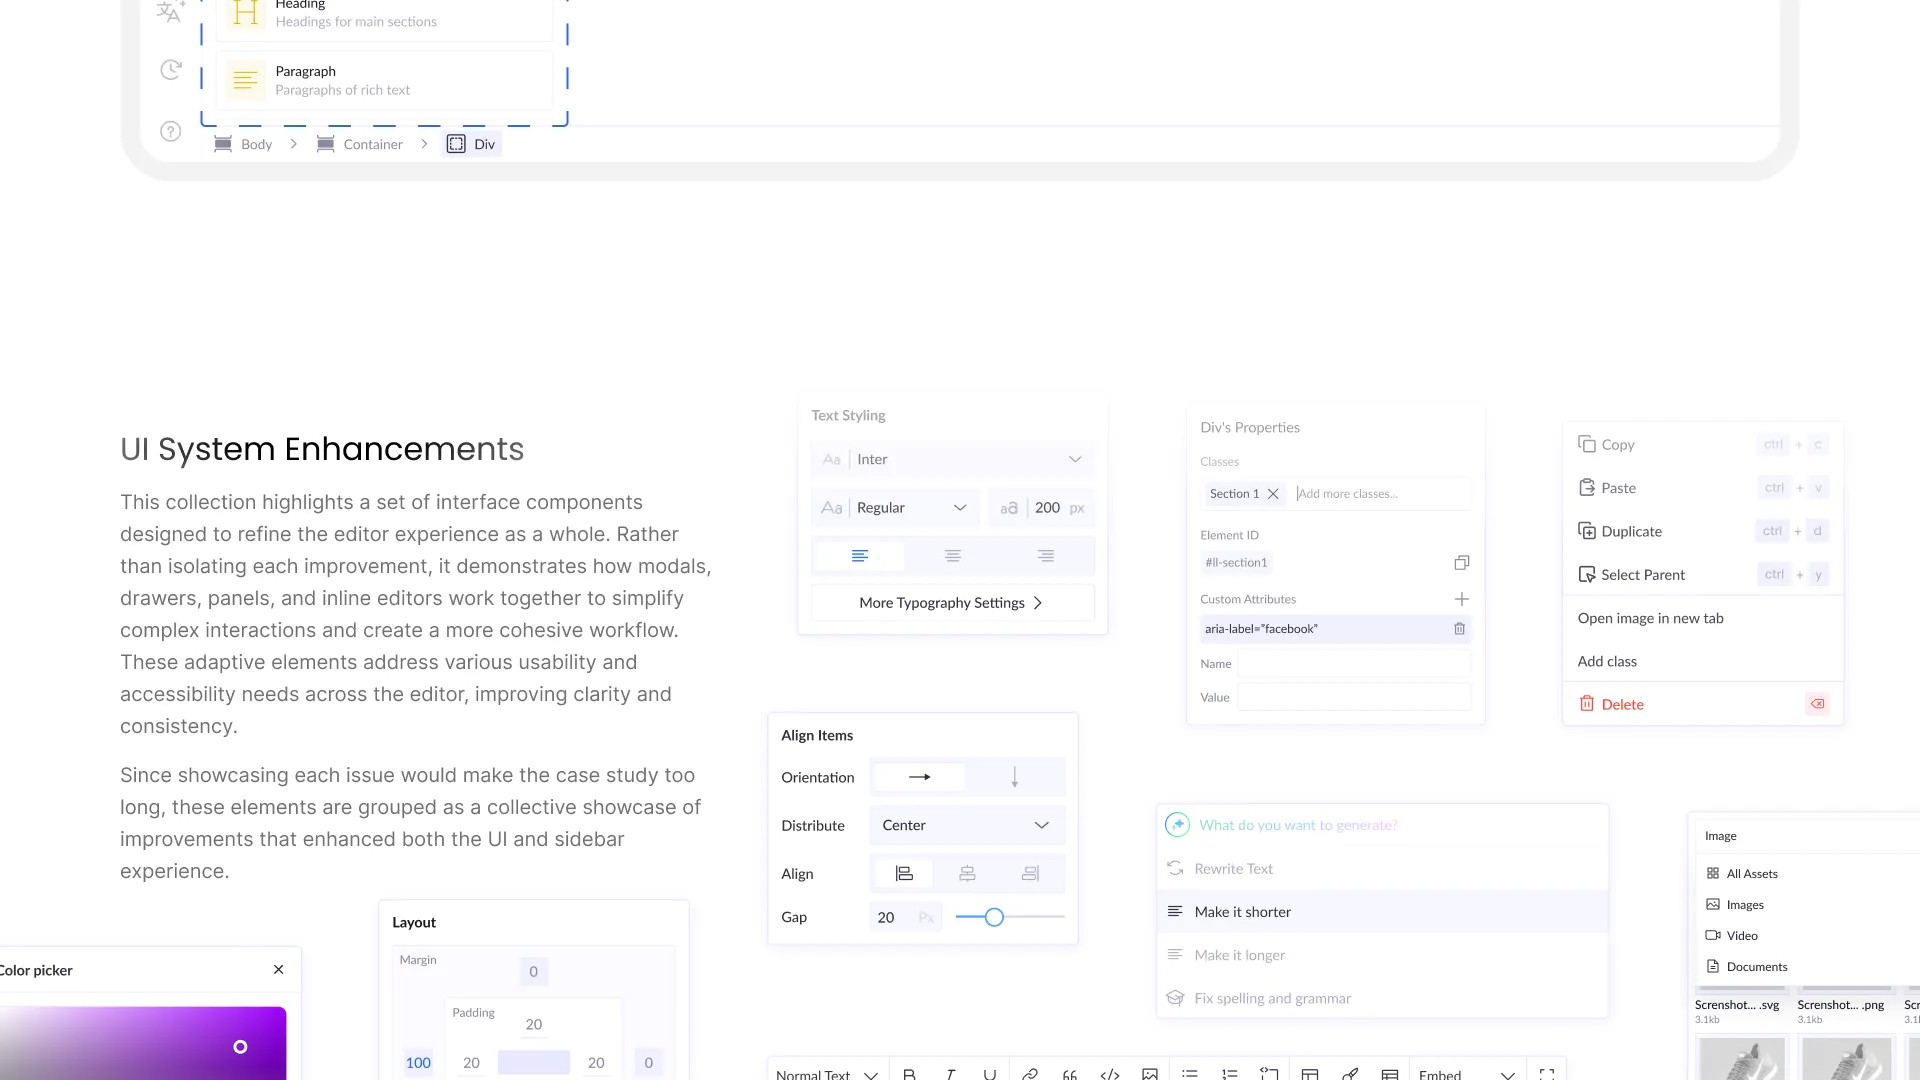Click copy icon next to Element ID

pos(1461,563)
